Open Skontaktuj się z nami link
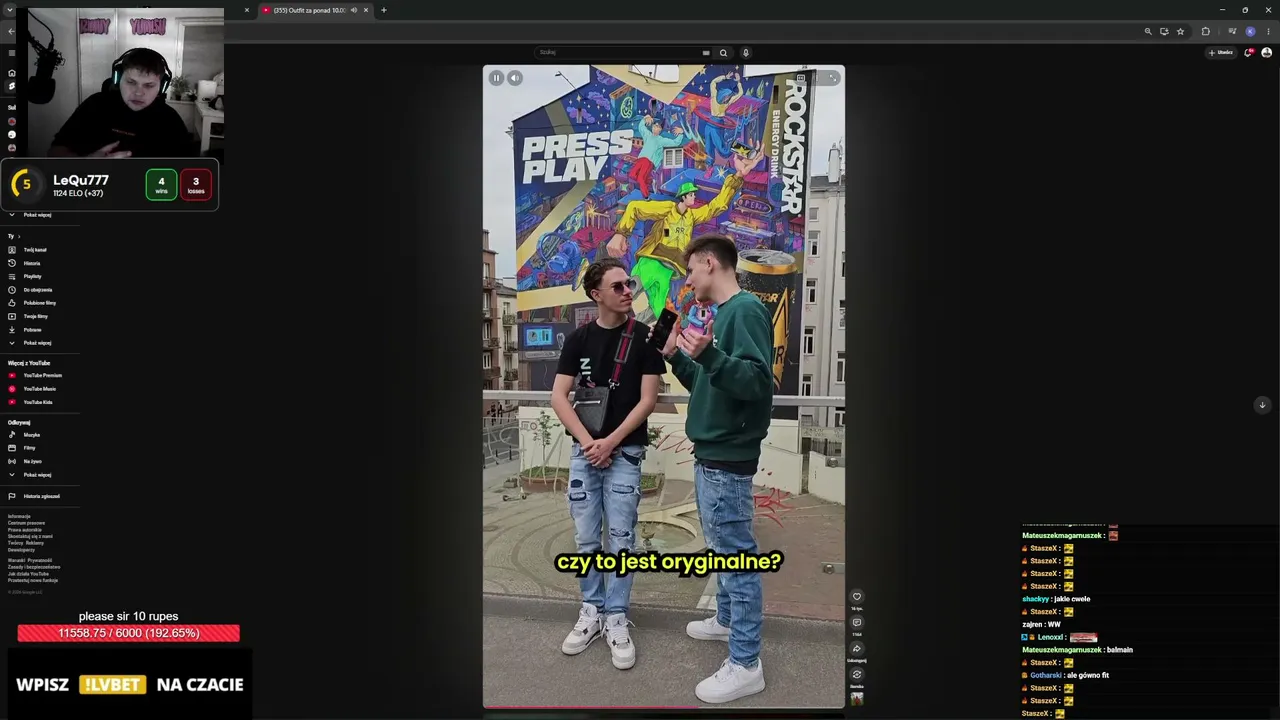 (x=30, y=537)
